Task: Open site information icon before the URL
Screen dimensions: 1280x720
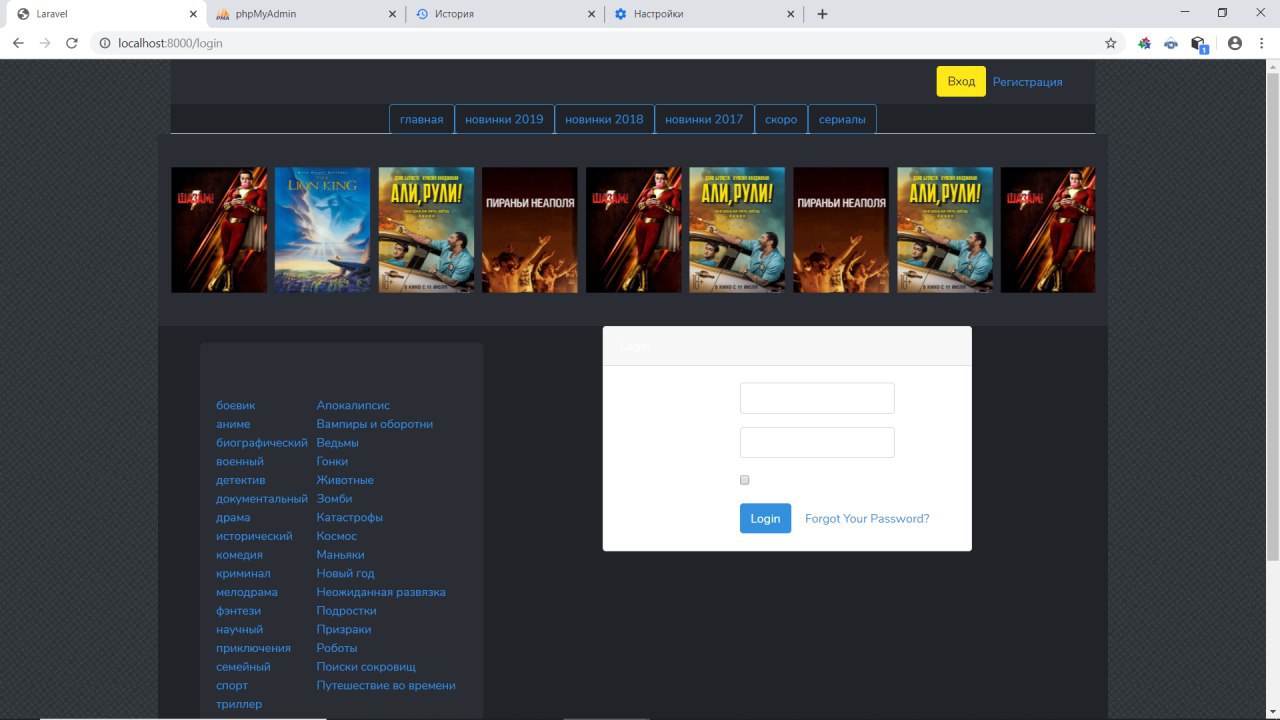Action: [x=104, y=43]
